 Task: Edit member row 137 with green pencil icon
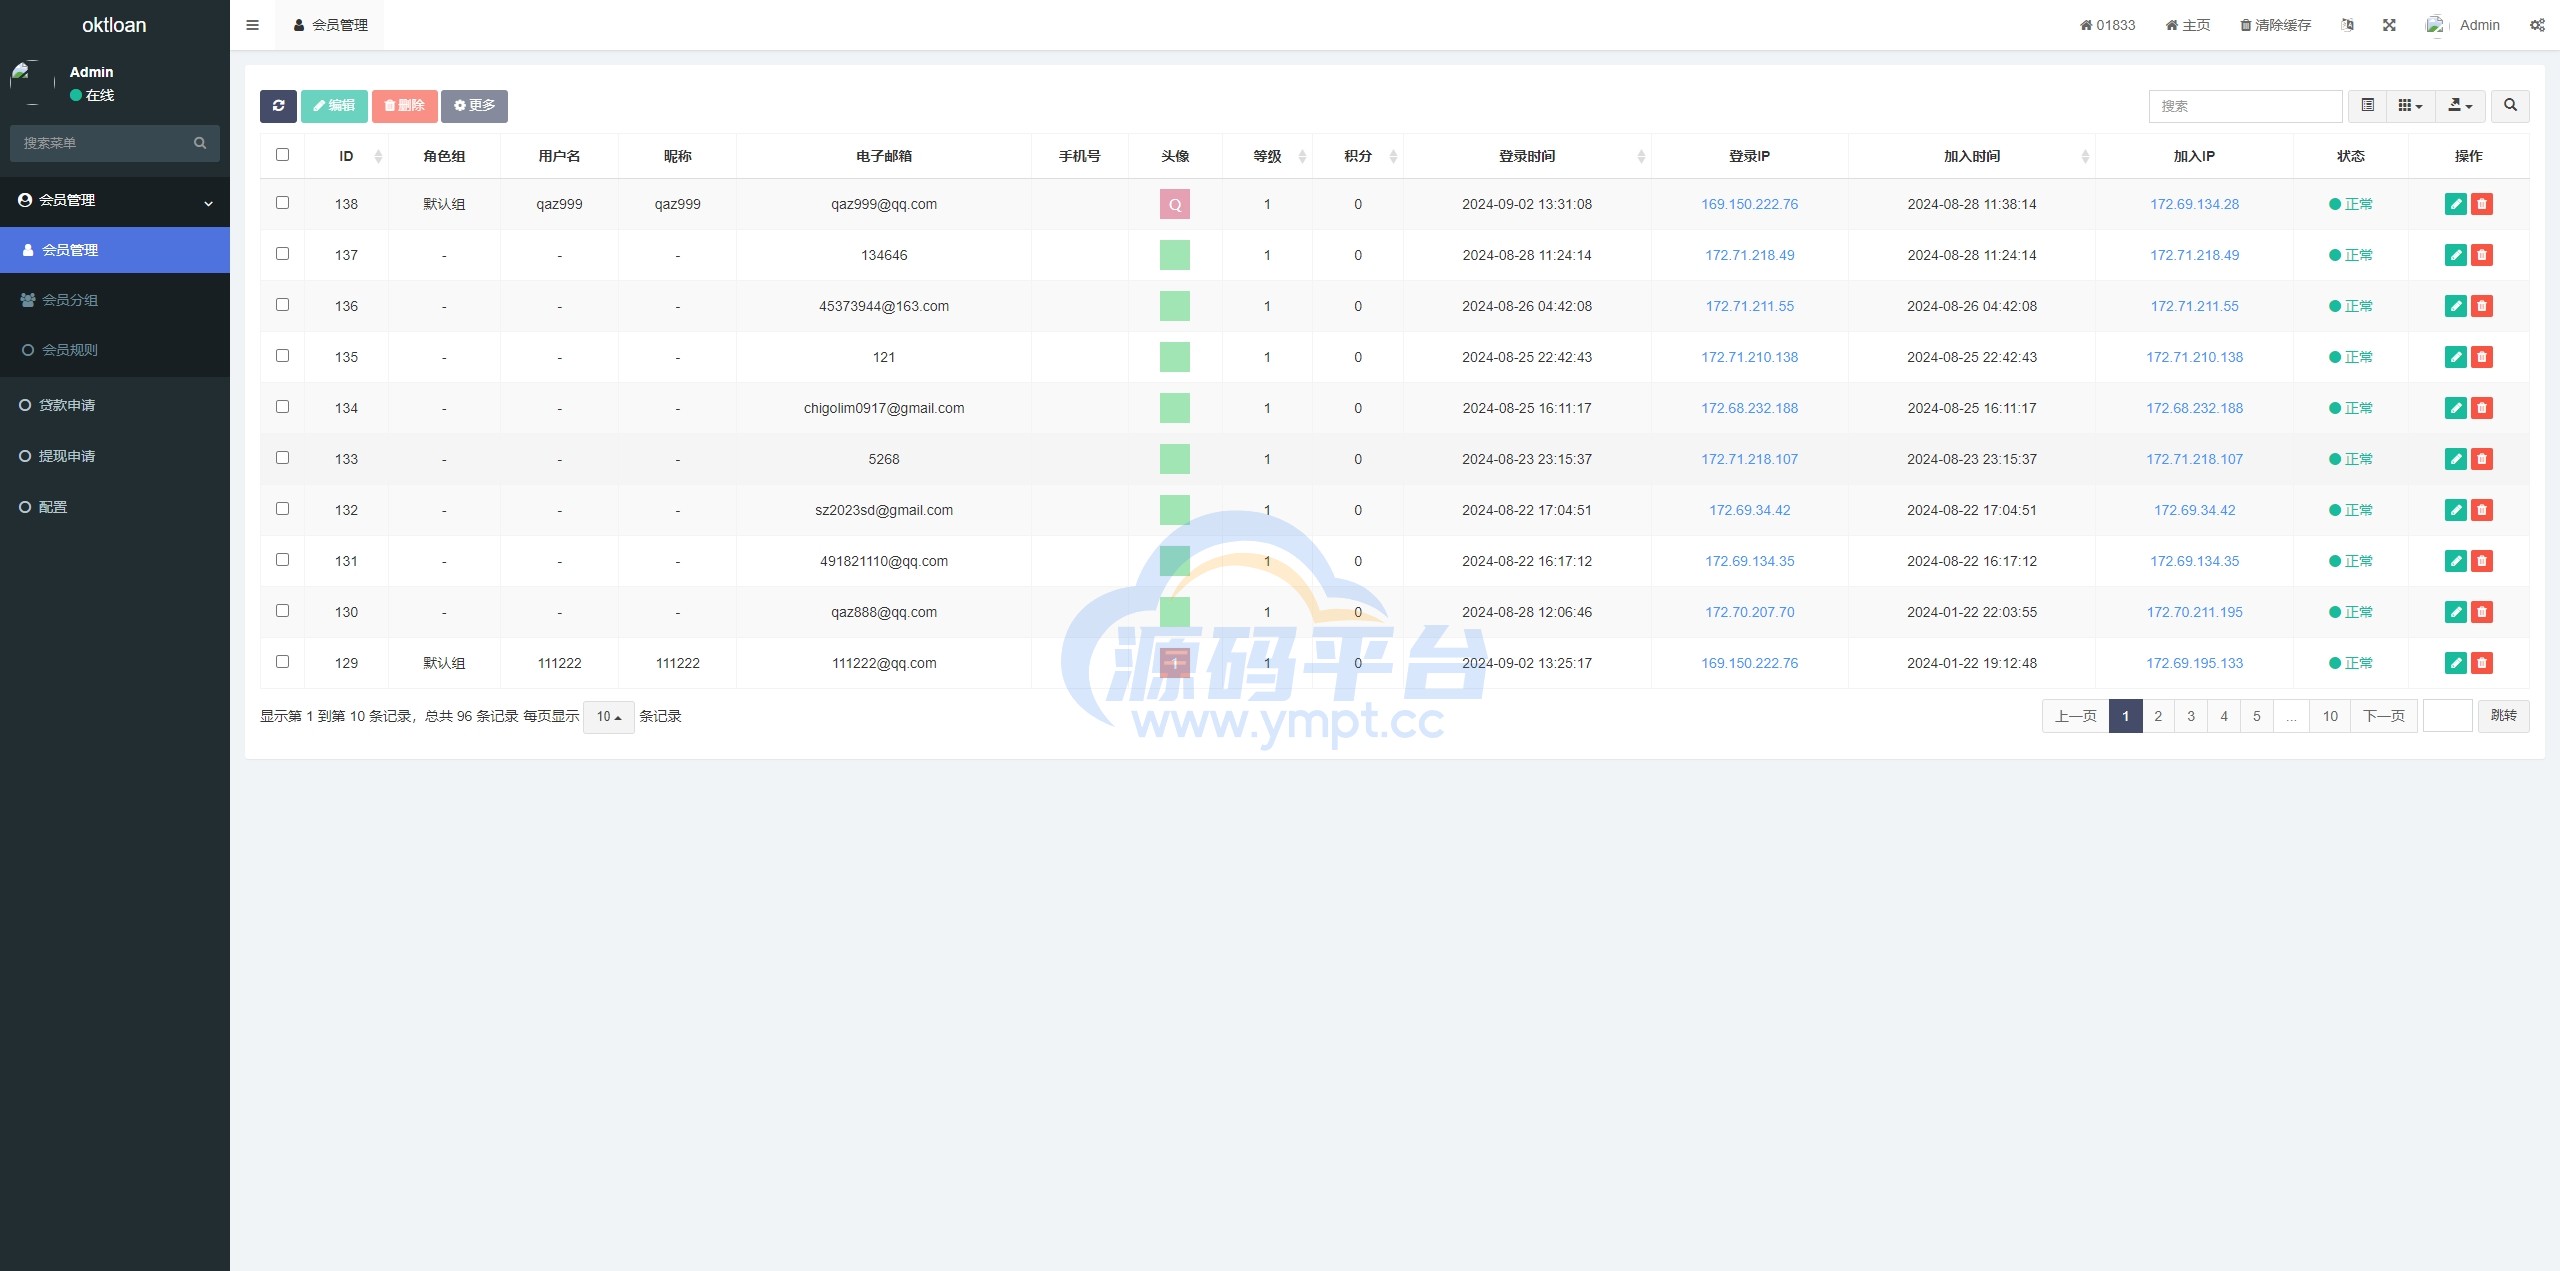point(2455,255)
